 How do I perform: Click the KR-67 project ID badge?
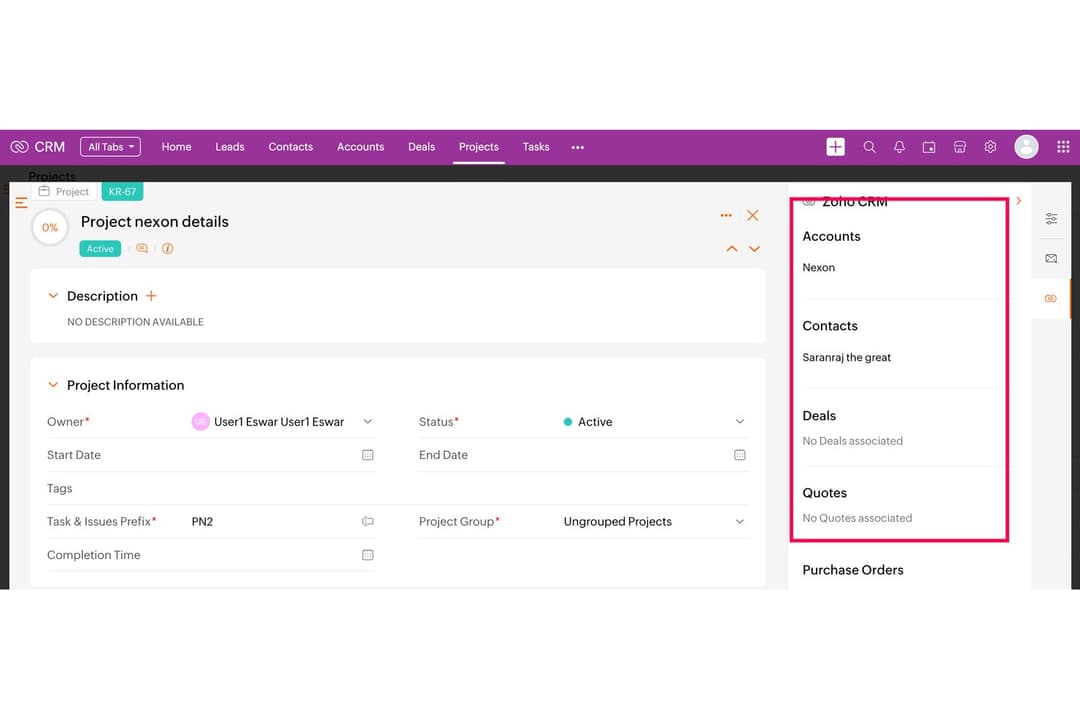click(122, 192)
